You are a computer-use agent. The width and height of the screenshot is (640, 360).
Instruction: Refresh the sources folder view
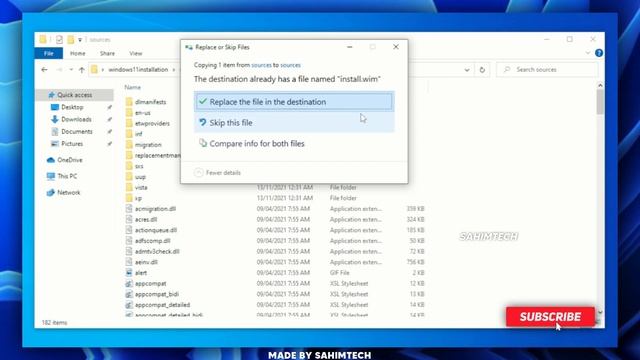pyautogui.click(x=482, y=70)
